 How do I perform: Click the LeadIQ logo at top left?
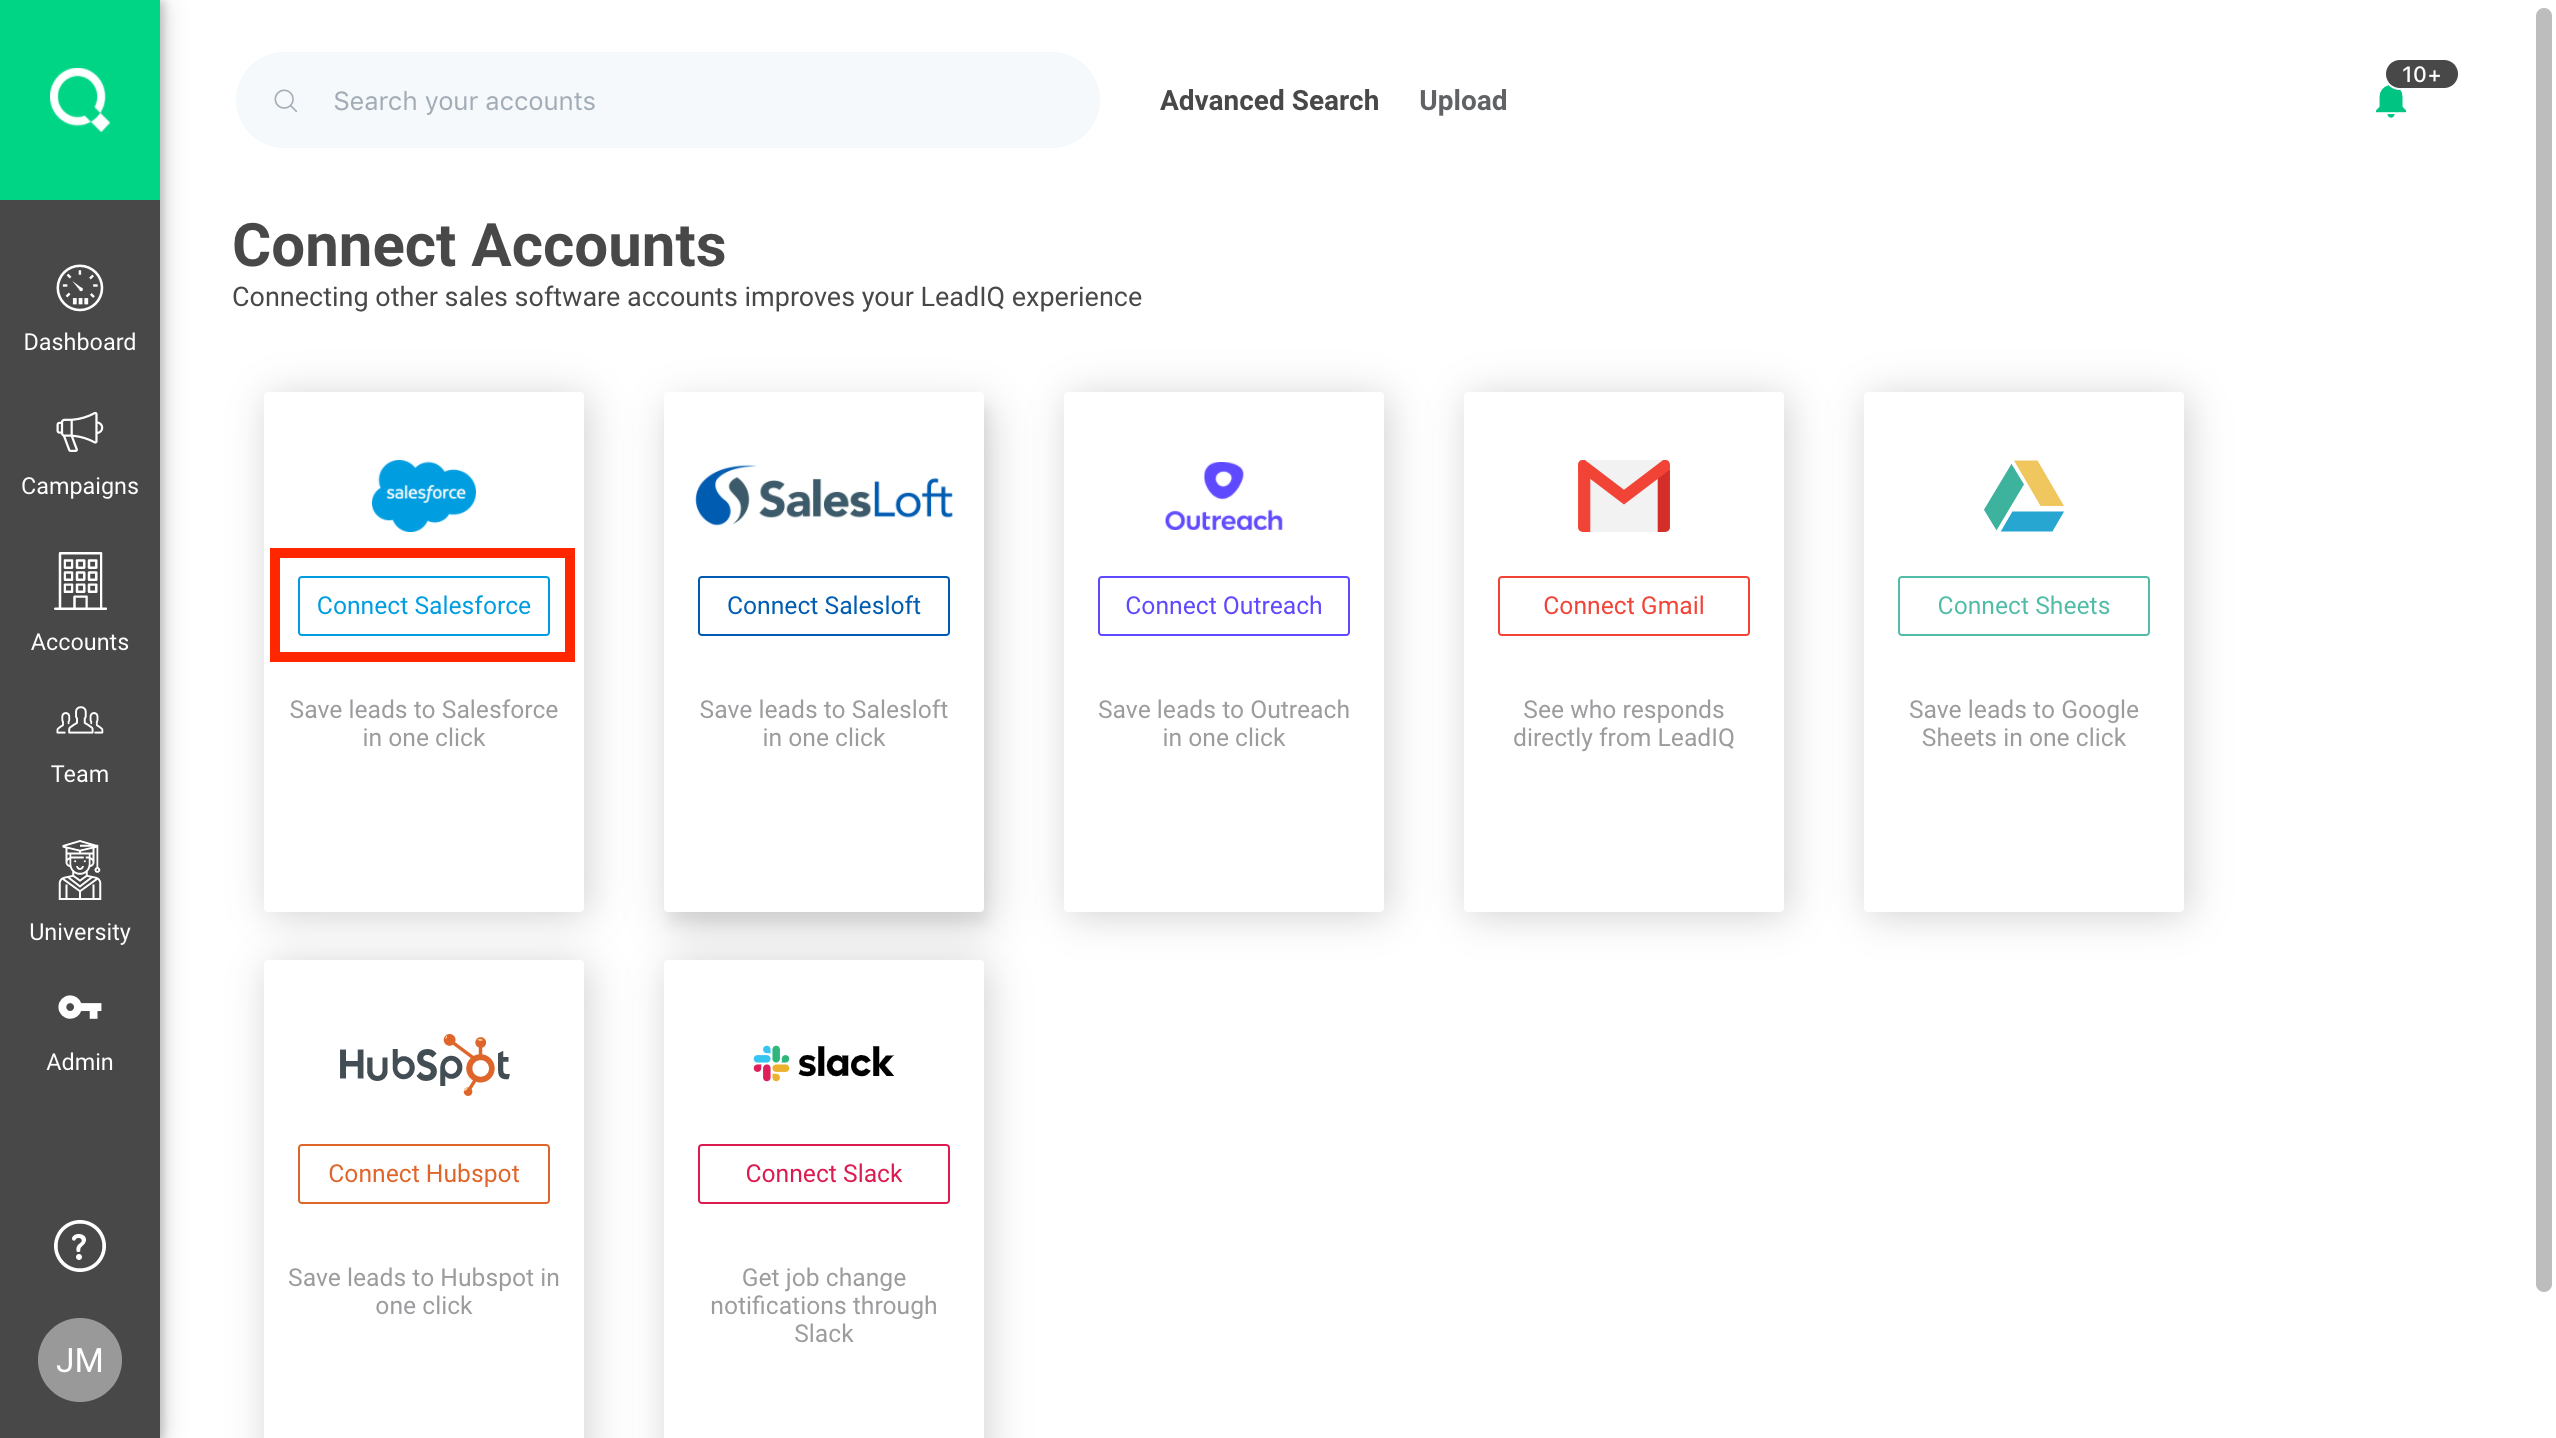[79, 99]
